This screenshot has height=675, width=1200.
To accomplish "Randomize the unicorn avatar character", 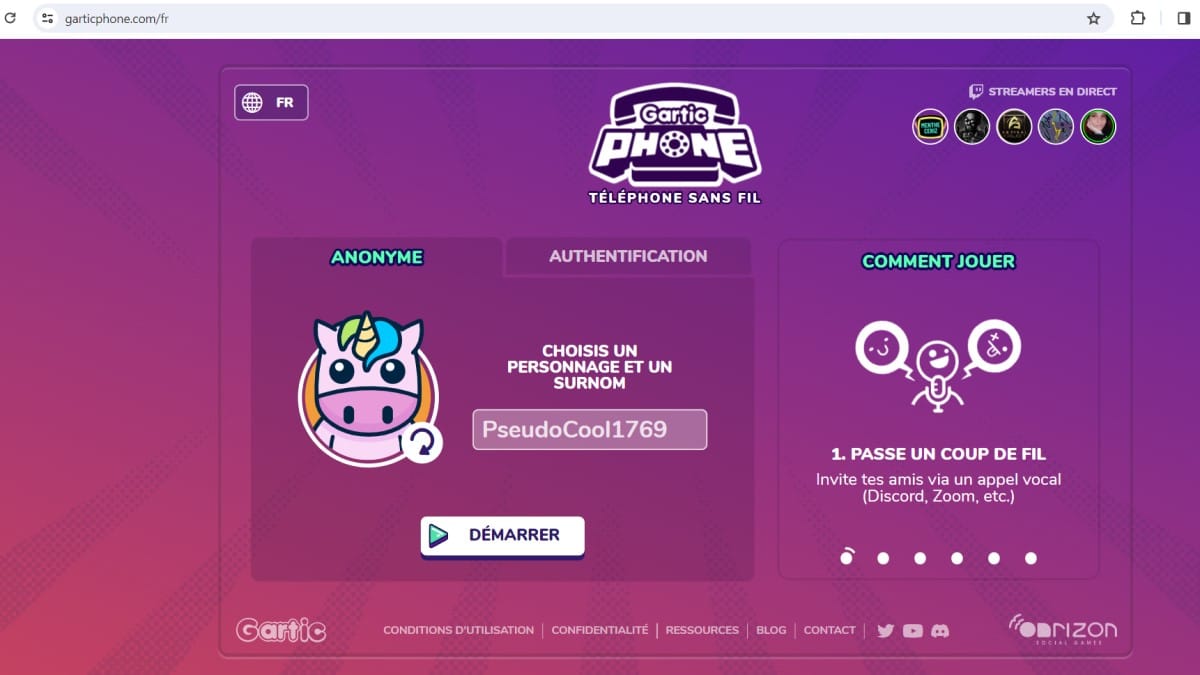I will pyautogui.click(x=423, y=441).
